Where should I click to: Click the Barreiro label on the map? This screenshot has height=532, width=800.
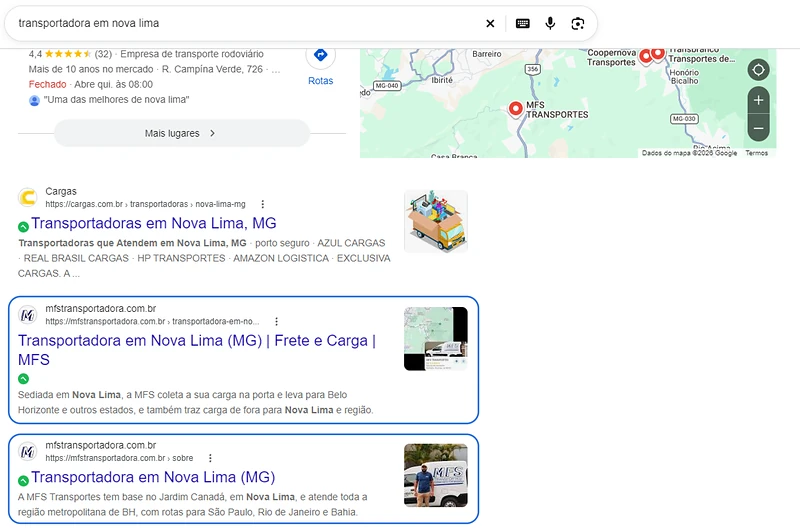(x=487, y=54)
